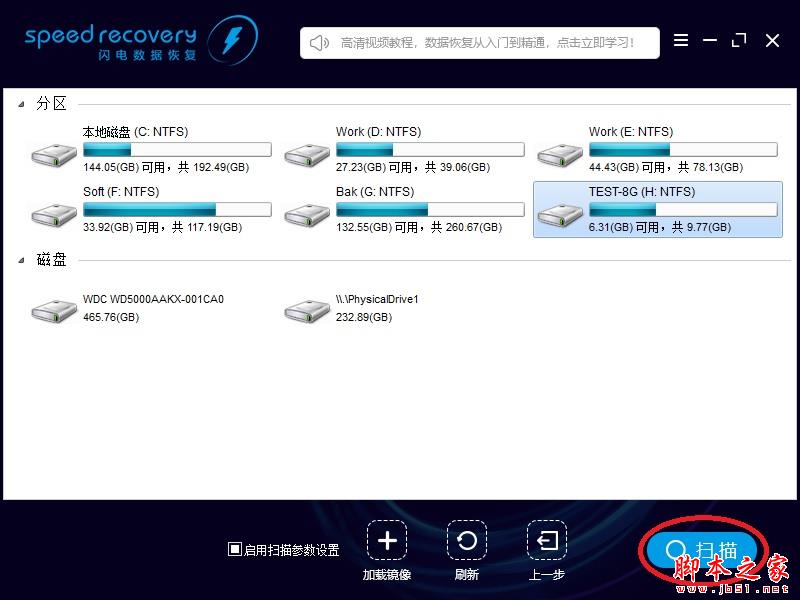
Task: Select the text 本地磁盘 (C: NTFS)
Action: 135,132
